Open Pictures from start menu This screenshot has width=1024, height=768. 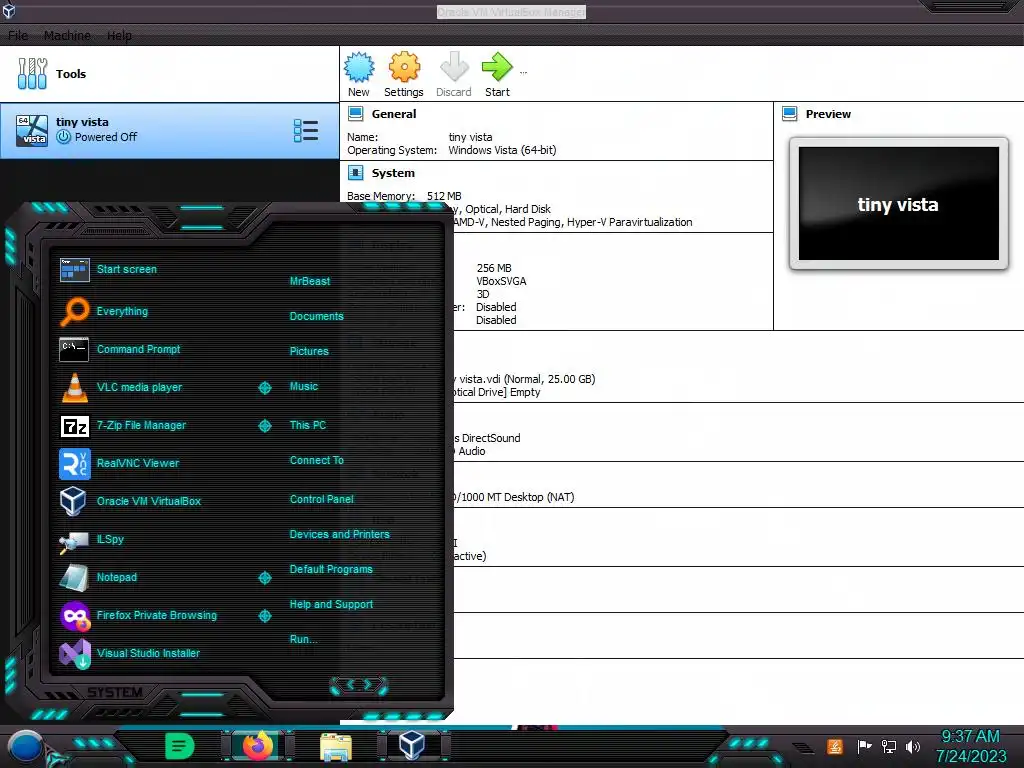click(x=309, y=351)
